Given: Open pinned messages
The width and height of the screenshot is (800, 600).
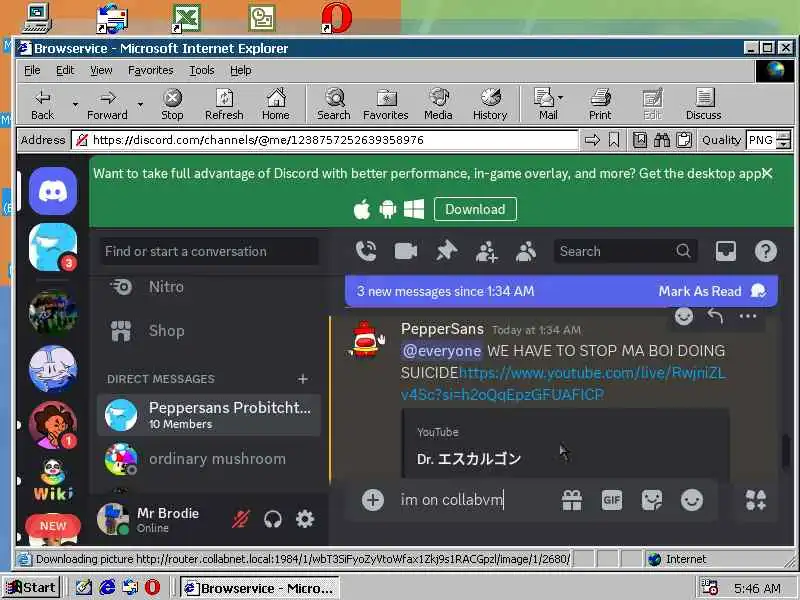Looking at the screenshot, I should [446, 251].
